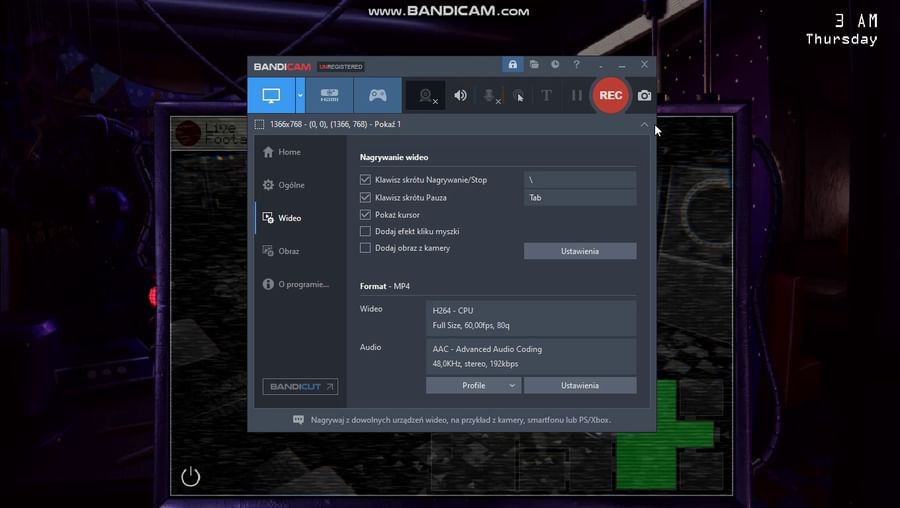Click the tip message speech icon
900x508 pixels.
coord(298,420)
